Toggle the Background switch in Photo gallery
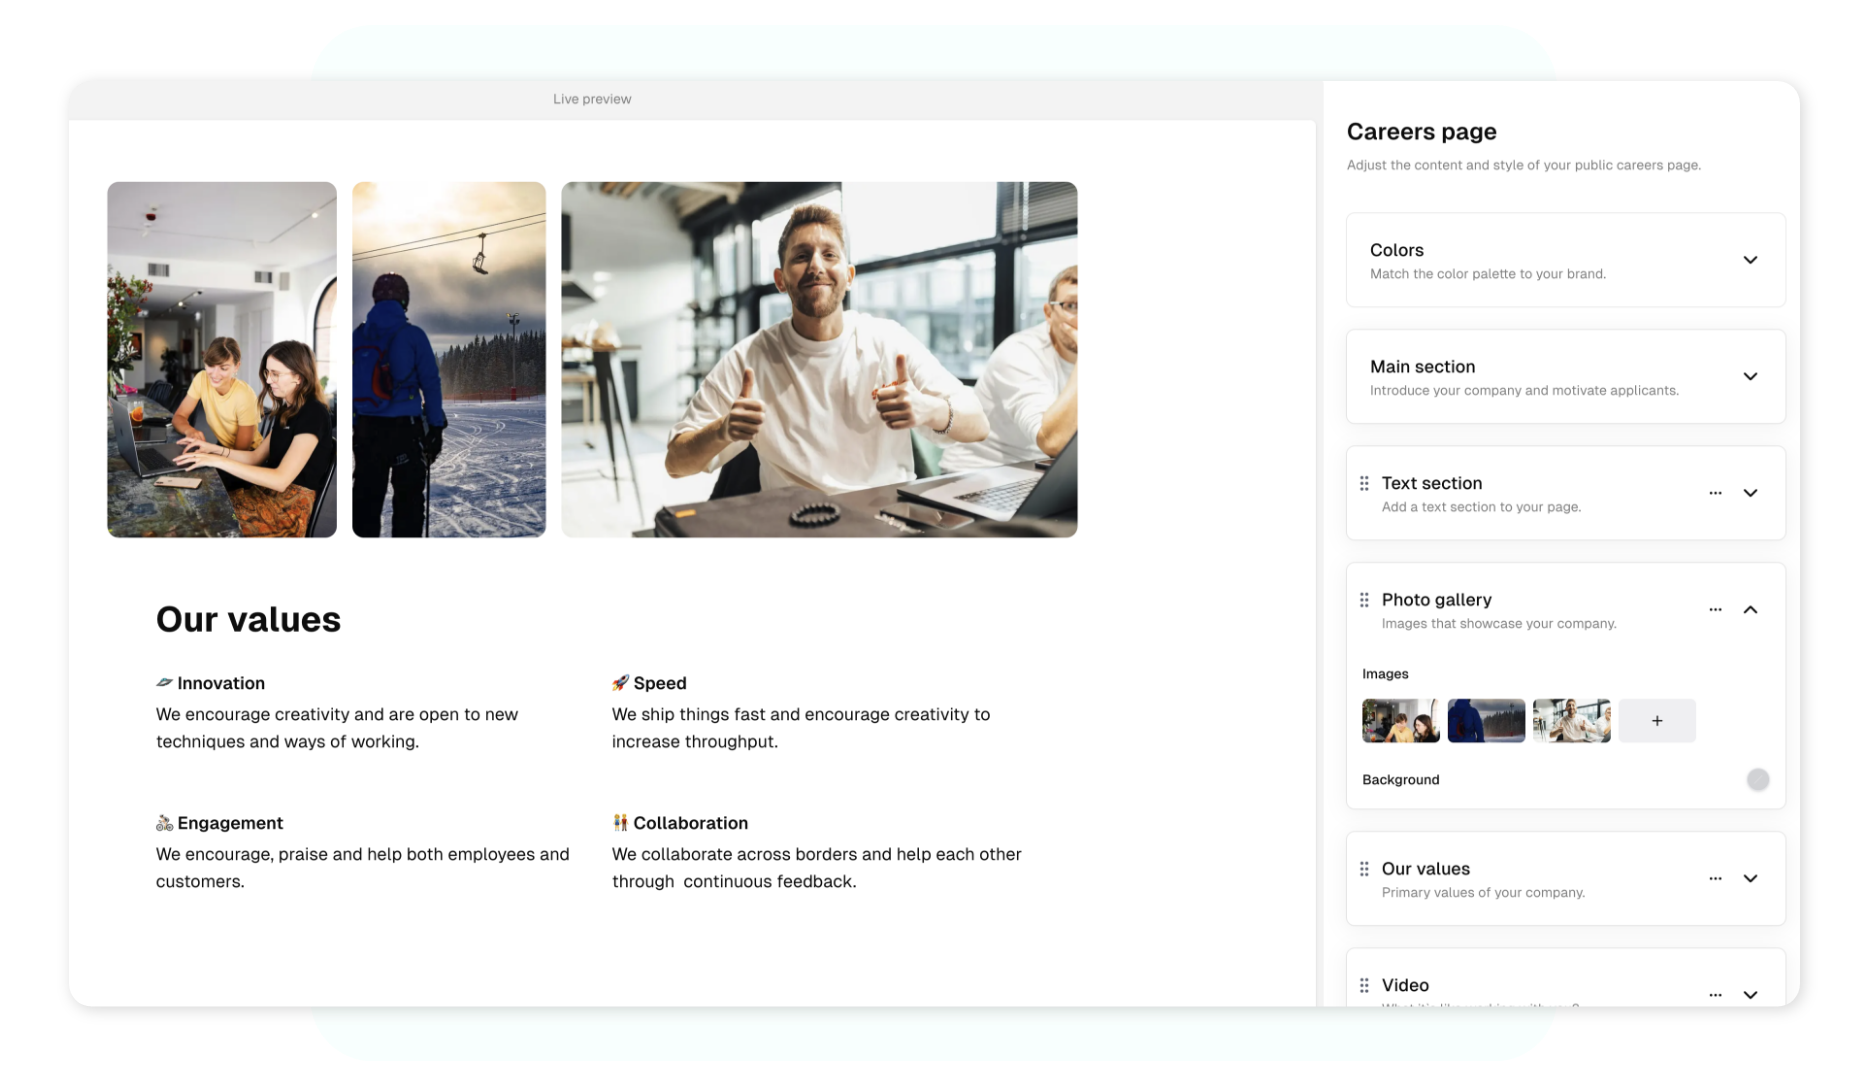The image size is (1868, 1086). pos(1757,780)
